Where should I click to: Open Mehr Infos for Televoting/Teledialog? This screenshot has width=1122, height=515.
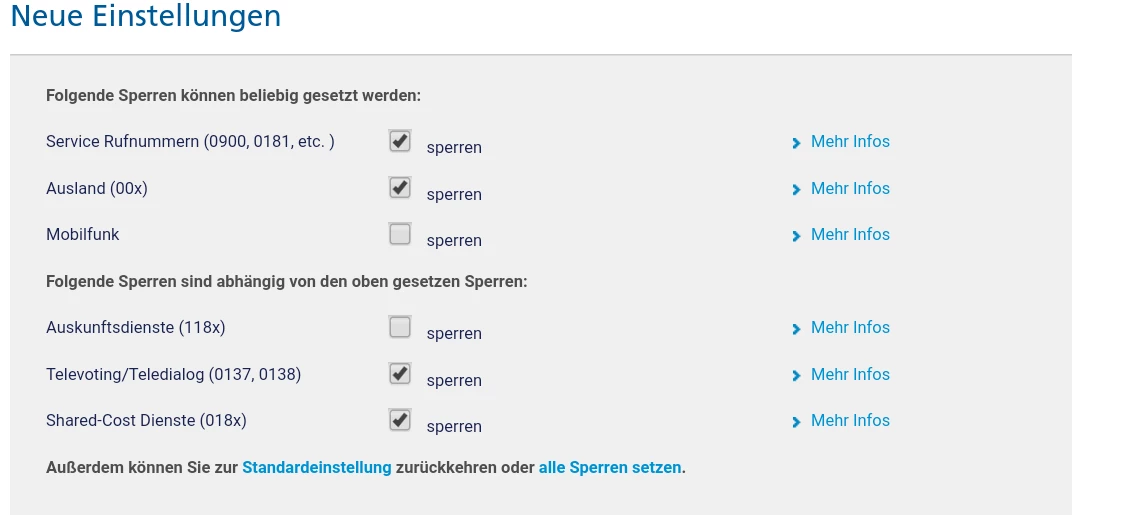850,374
